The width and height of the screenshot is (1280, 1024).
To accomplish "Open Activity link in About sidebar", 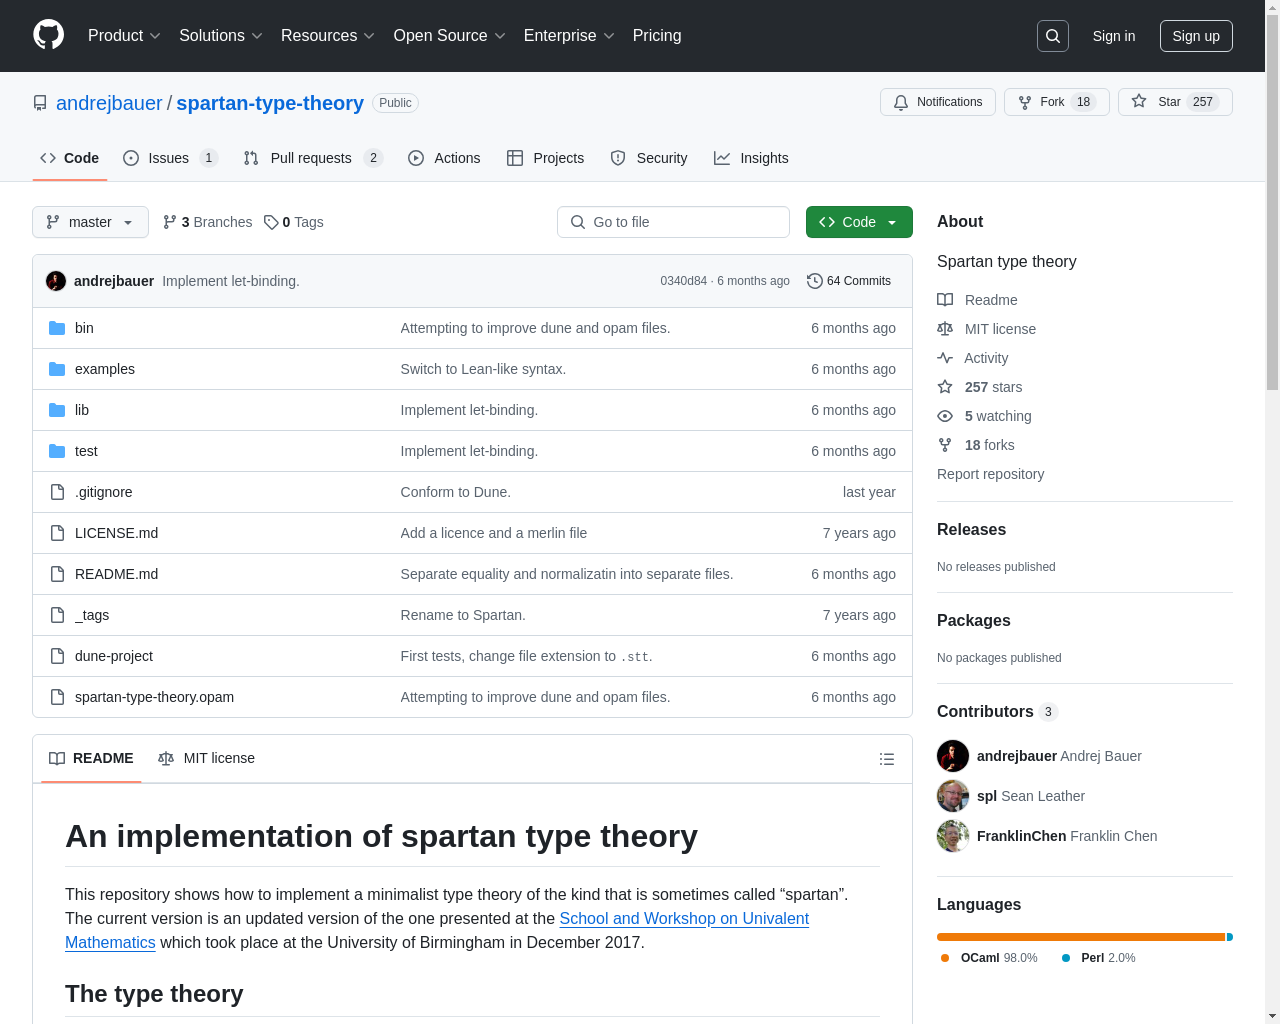I will (x=973, y=358).
